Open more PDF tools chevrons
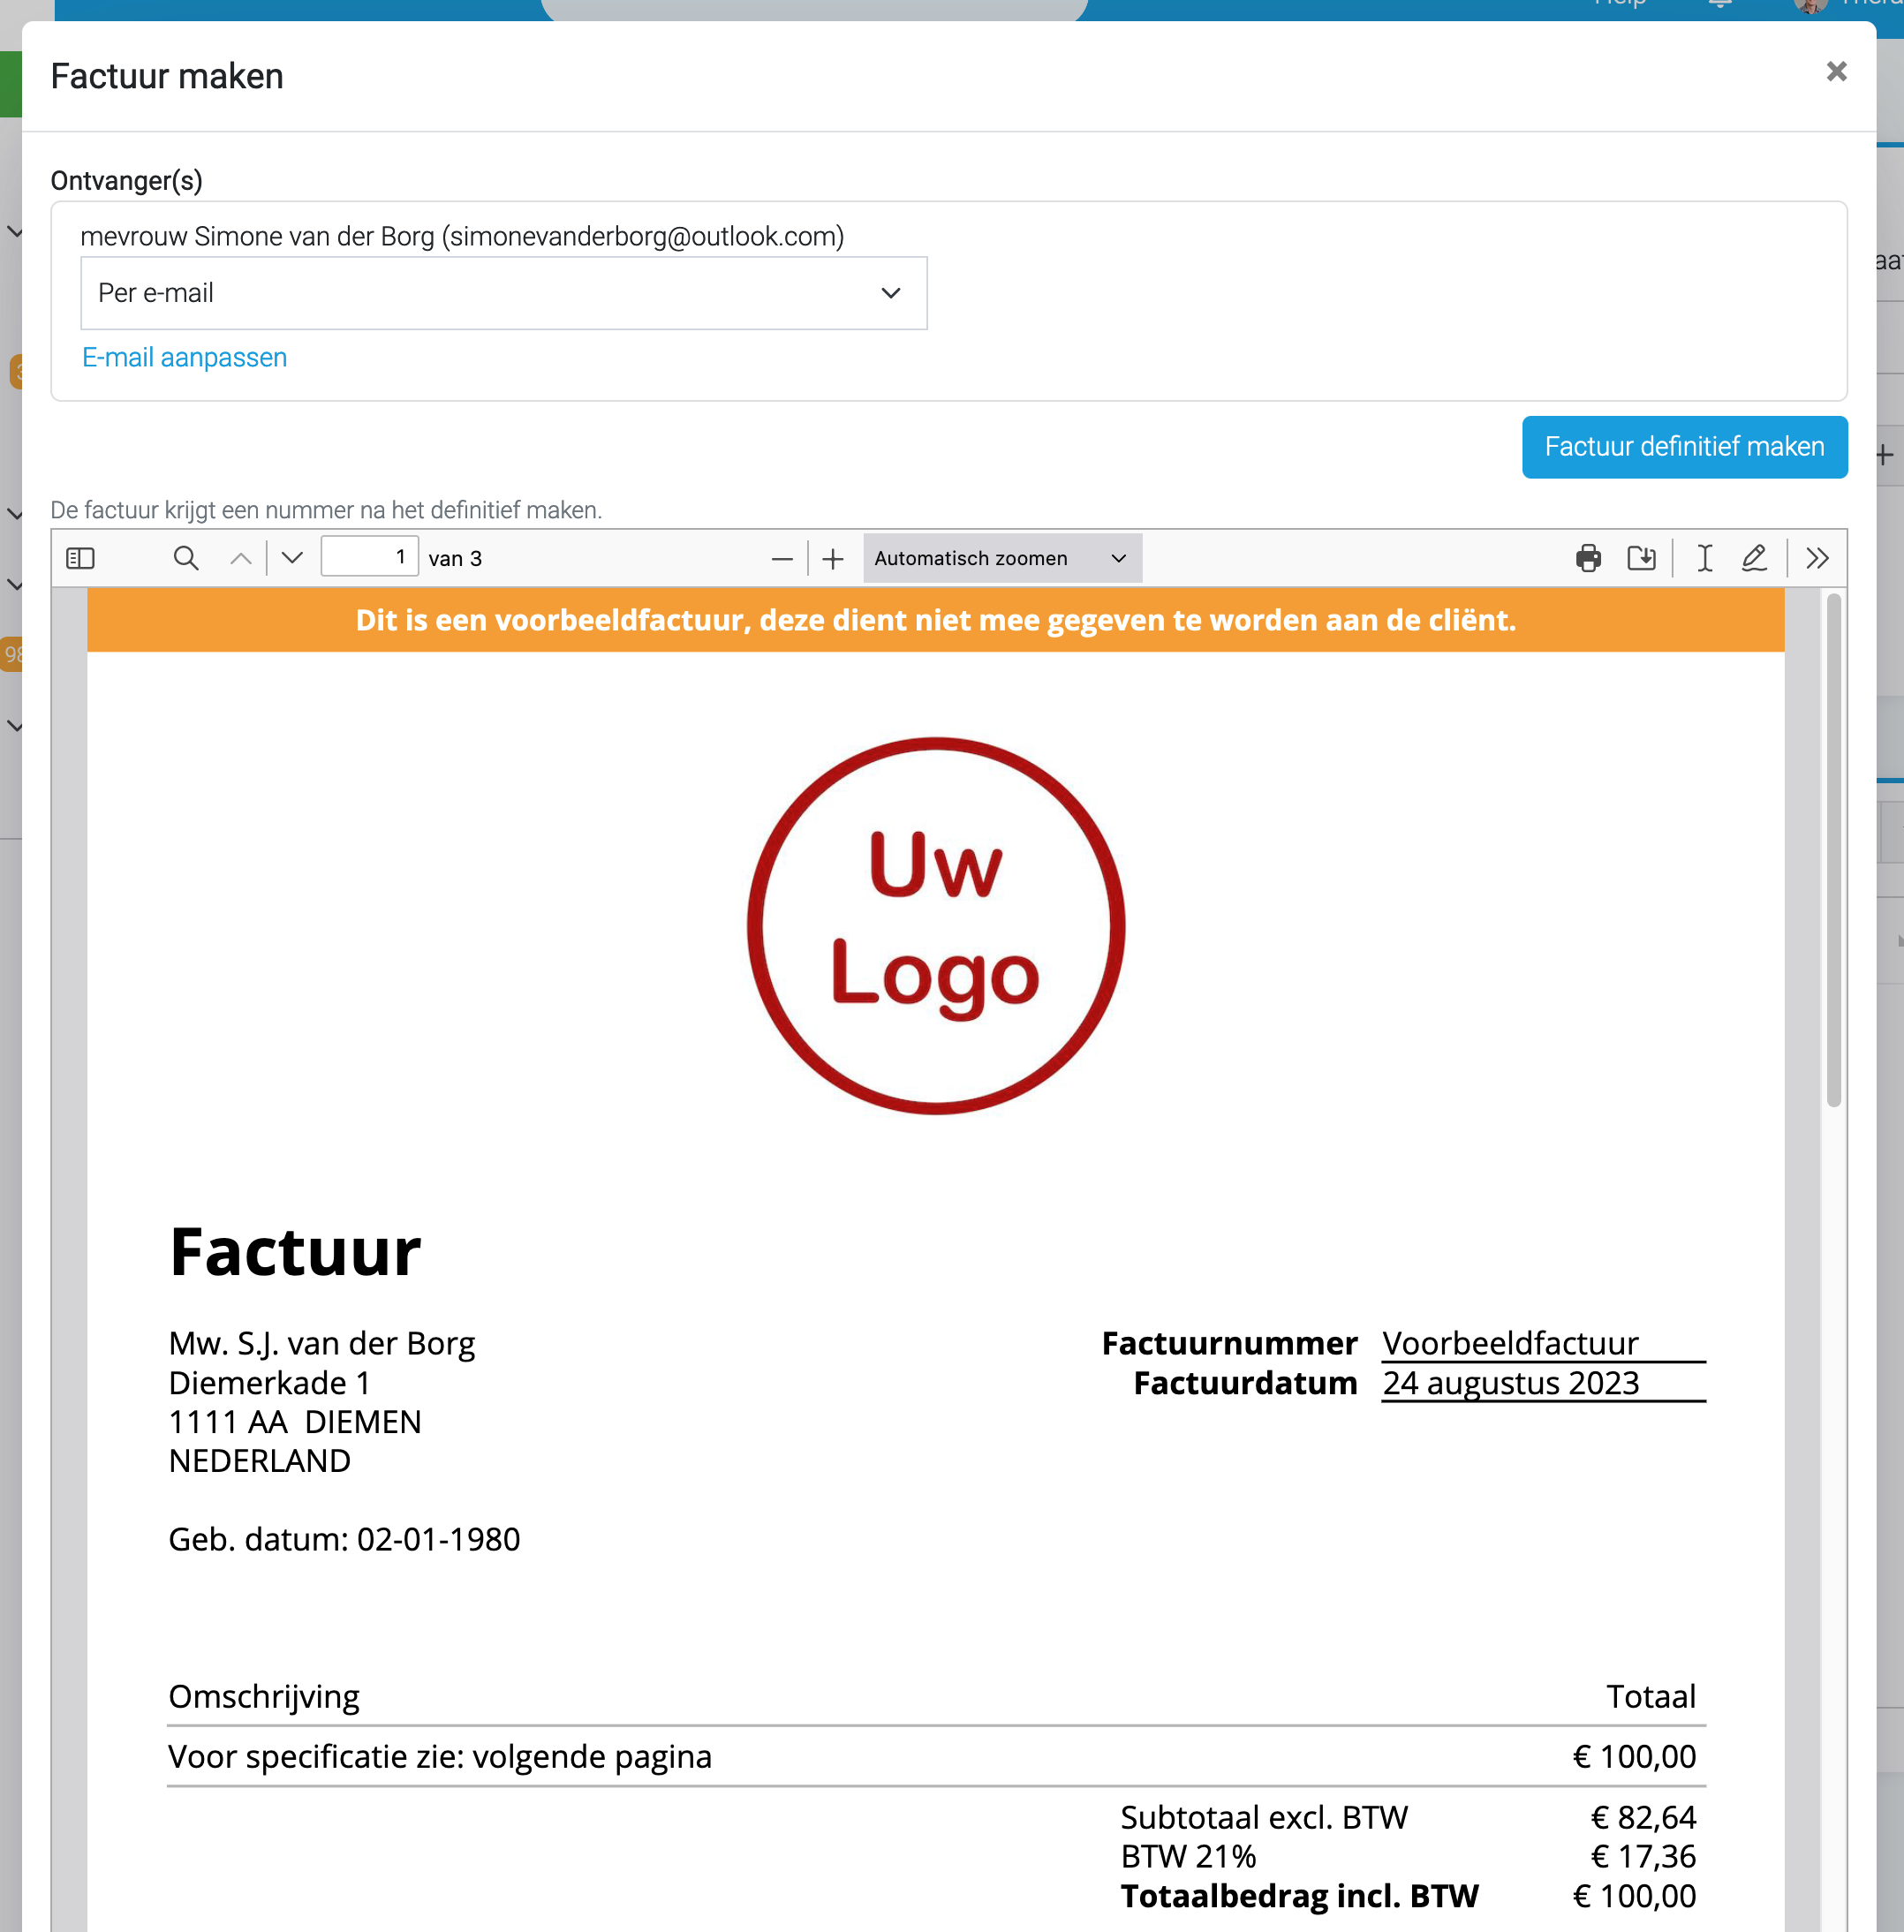This screenshot has width=1904, height=1932. click(1818, 558)
